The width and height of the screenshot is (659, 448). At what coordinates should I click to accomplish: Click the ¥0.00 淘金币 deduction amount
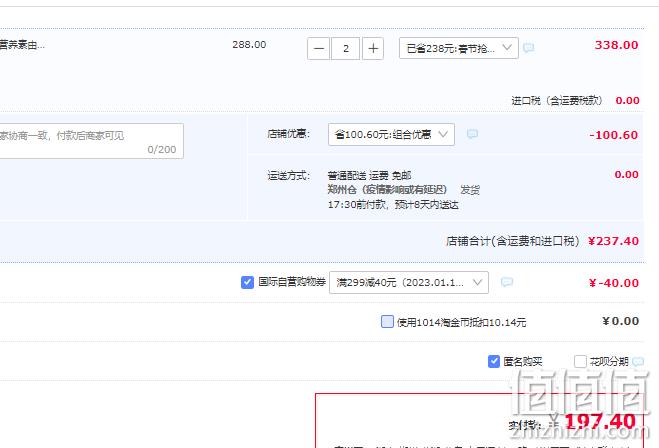620,322
